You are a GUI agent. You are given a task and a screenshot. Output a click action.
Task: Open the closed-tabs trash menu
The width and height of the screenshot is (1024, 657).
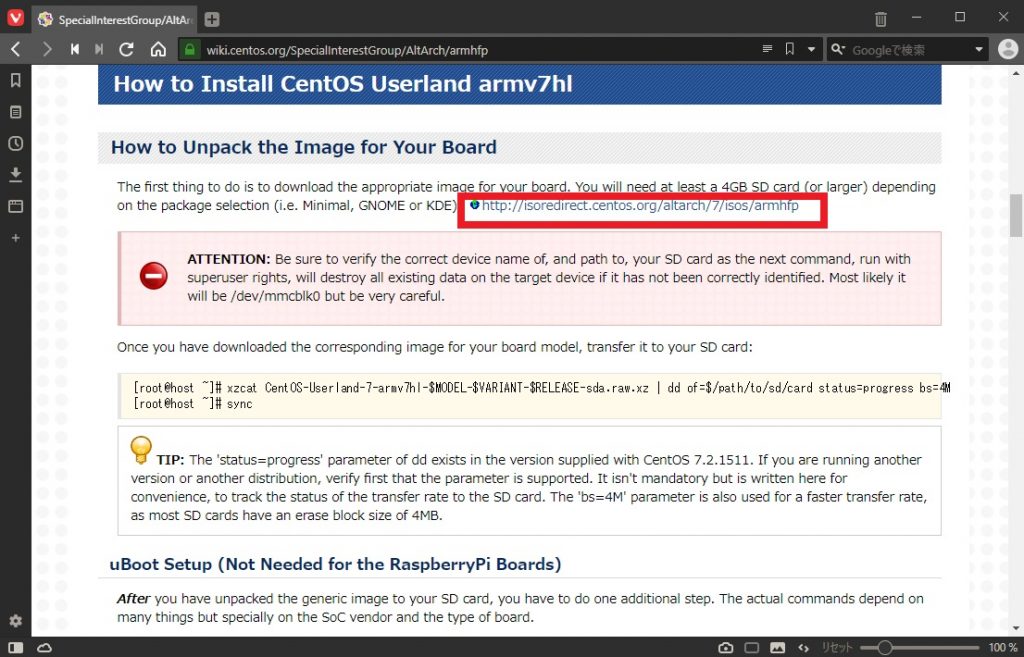(882, 19)
